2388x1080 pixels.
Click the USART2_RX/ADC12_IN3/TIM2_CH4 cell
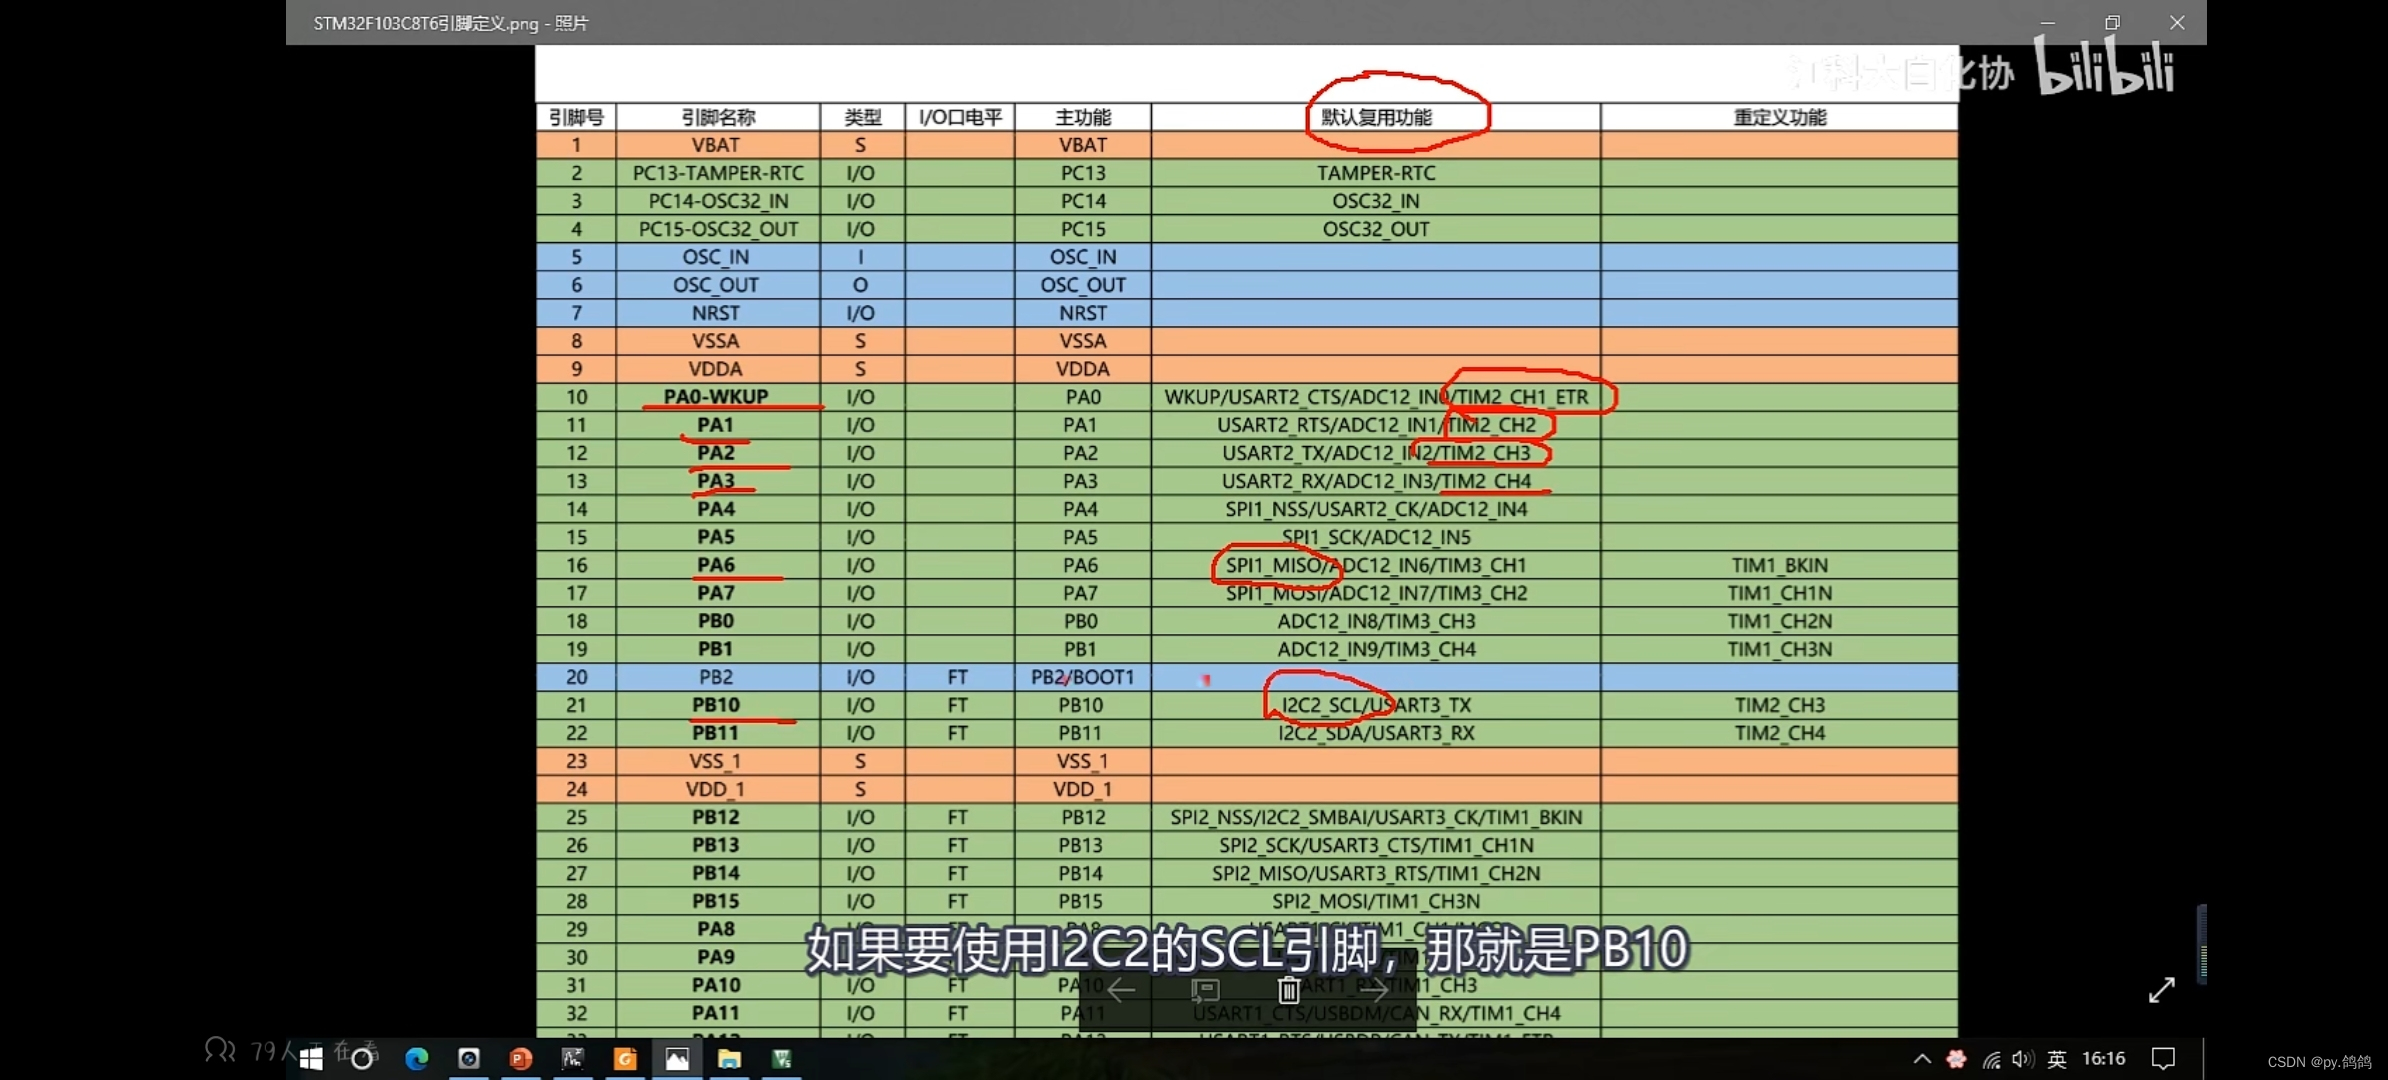click(x=1376, y=481)
